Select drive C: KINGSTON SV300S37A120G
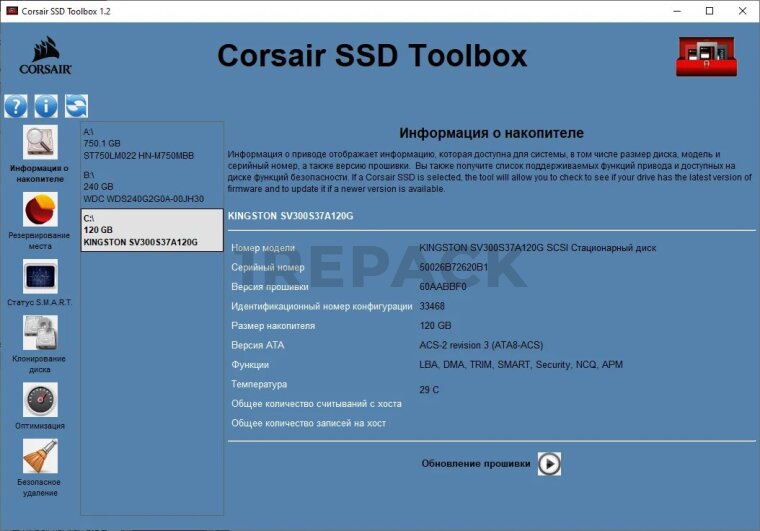The image size is (760, 531). tap(151, 229)
